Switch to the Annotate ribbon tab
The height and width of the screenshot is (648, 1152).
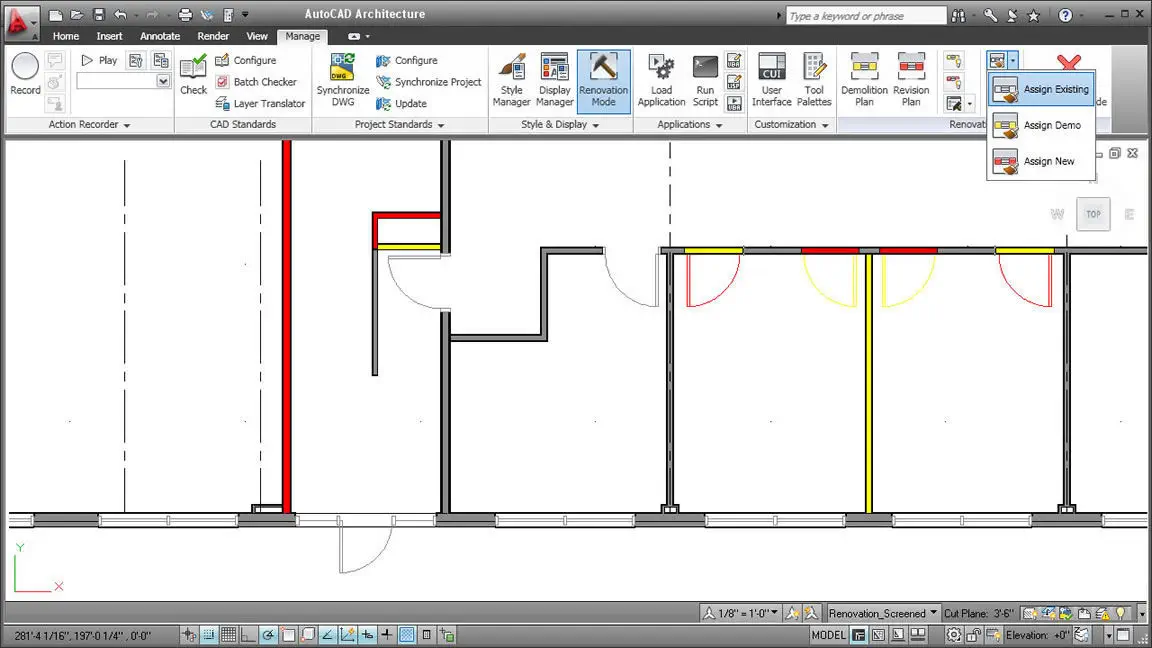160,36
